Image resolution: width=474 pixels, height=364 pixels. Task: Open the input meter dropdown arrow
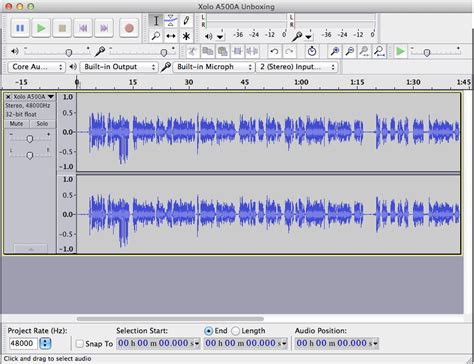[x=309, y=36]
